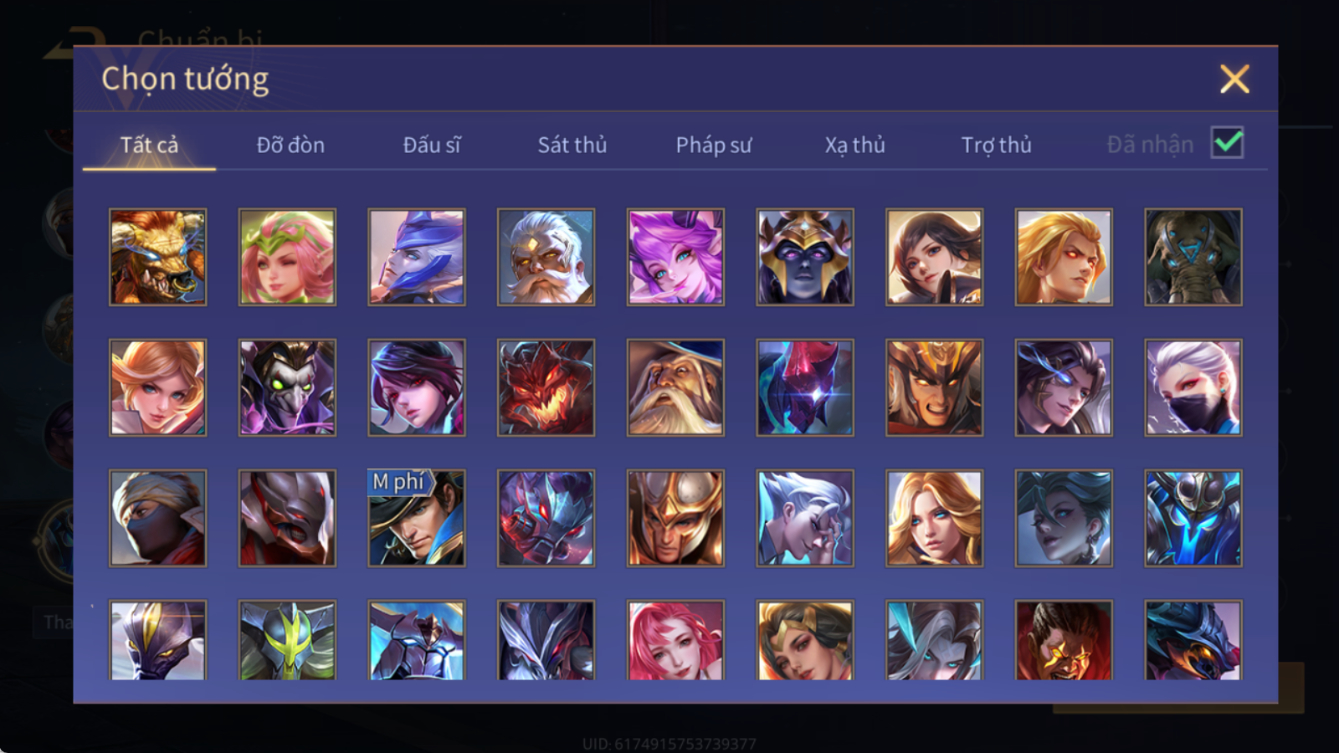Screen dimensions: 1339x753
Task: Pick the white-bearded old man hero
Action: click(x=546, y=257)
